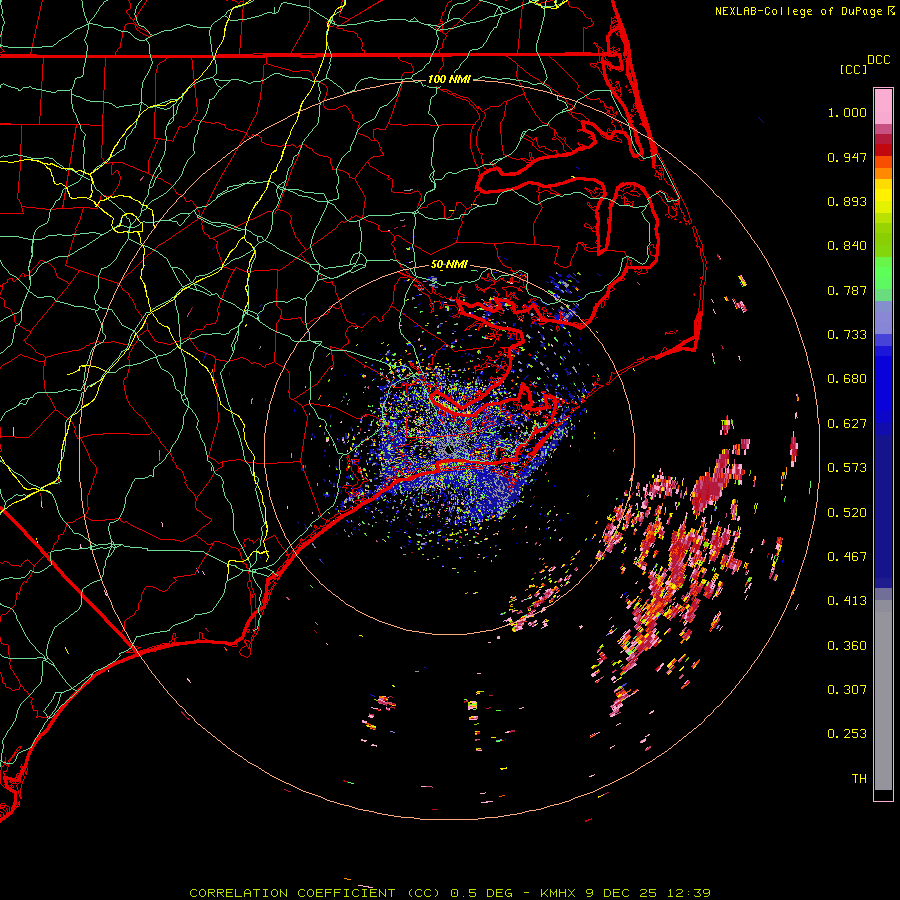Select the 0.467 colorbar value
Viewport: 900px width, 900px height.
coord(847,557)
